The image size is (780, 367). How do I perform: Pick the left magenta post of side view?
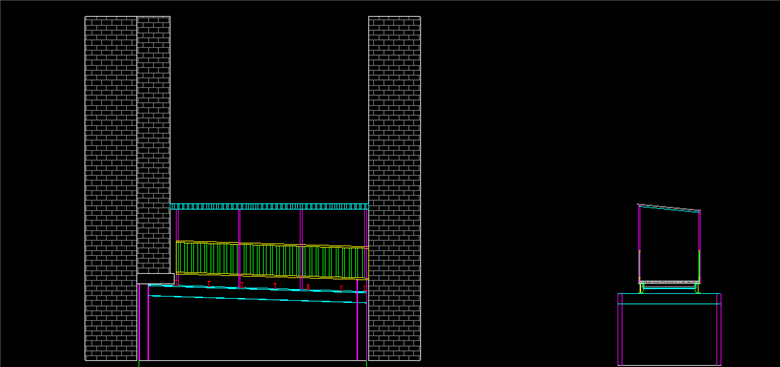click(640, 244)
